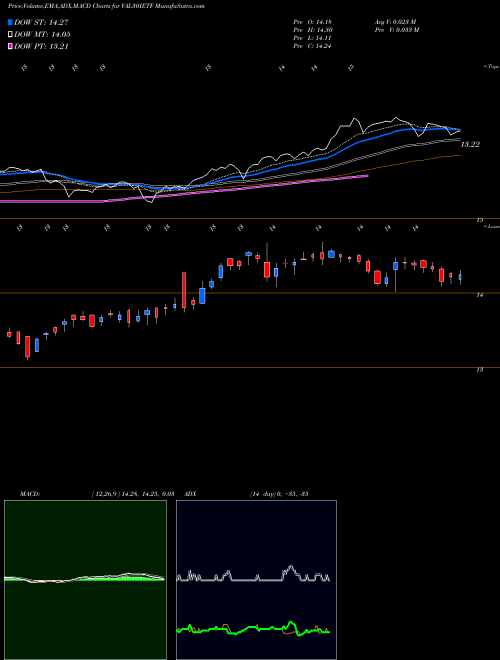Select the 'DOW PT: 13.21' legend label

(41, 46)
